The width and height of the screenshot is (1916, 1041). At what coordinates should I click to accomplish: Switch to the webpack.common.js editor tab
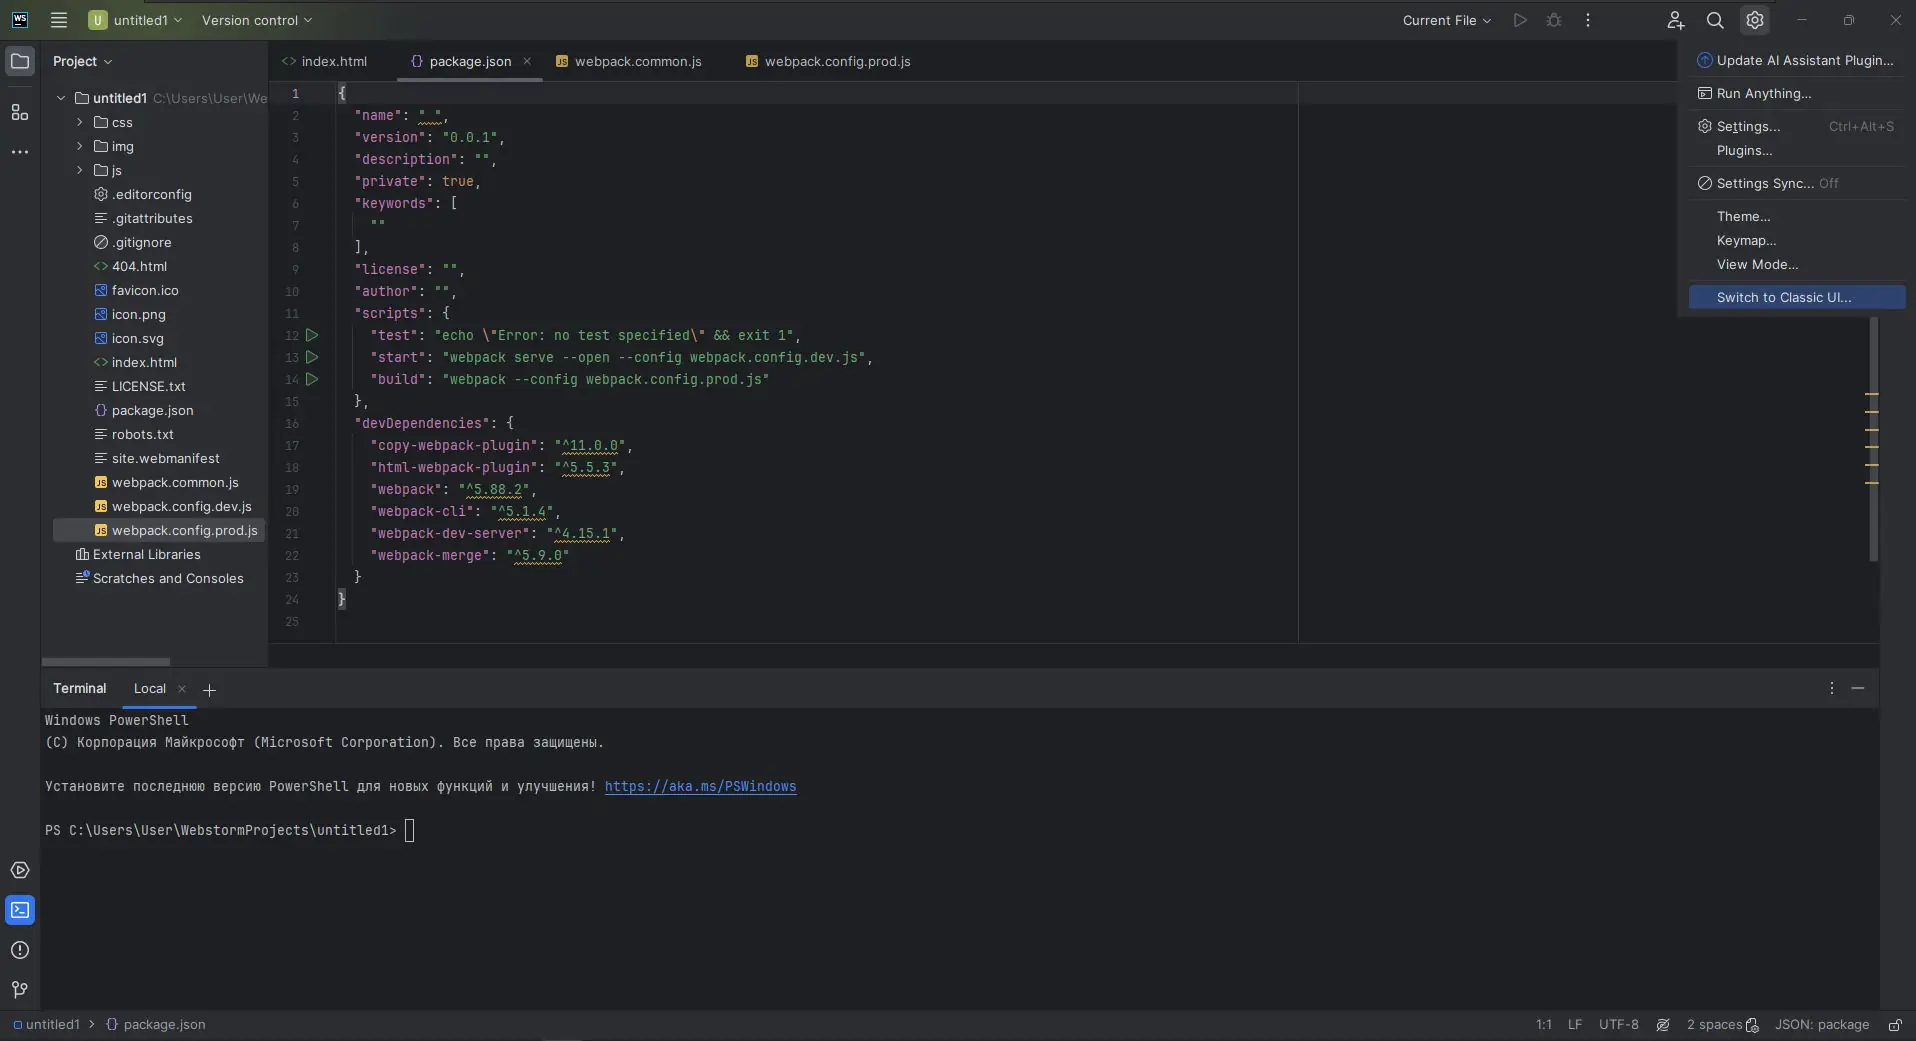637,61
